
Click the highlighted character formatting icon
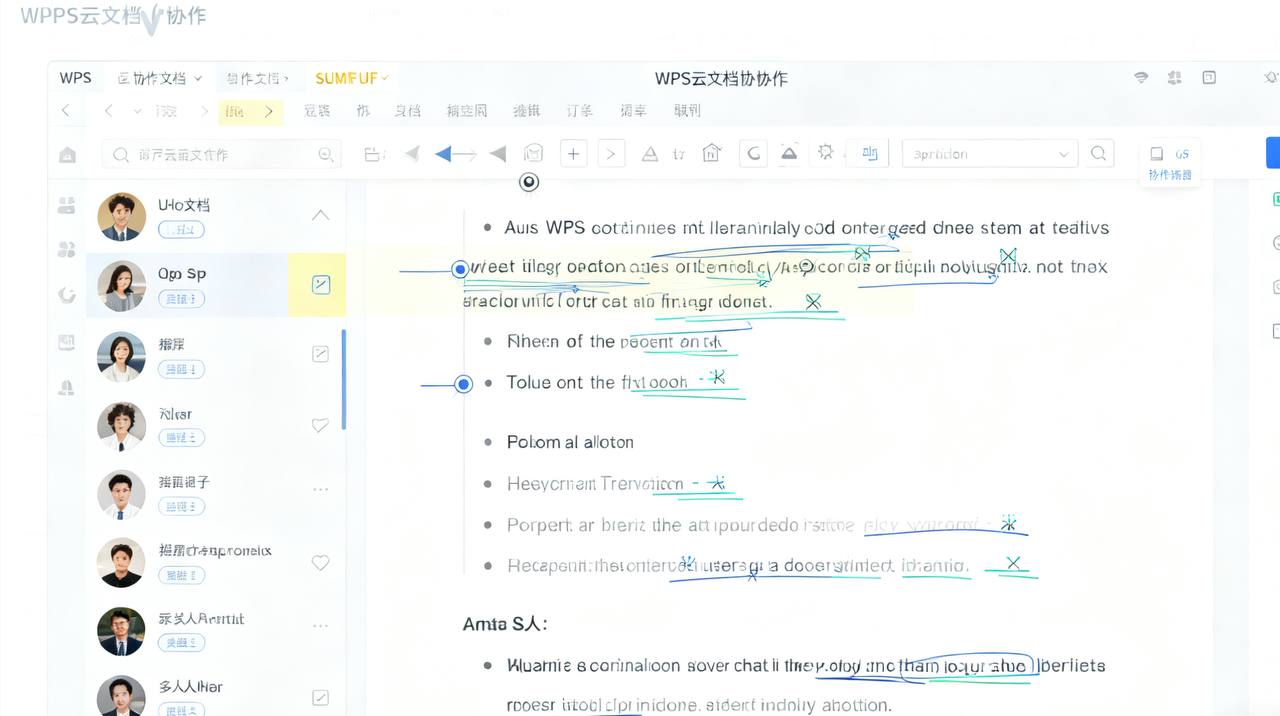pos(870,153)
